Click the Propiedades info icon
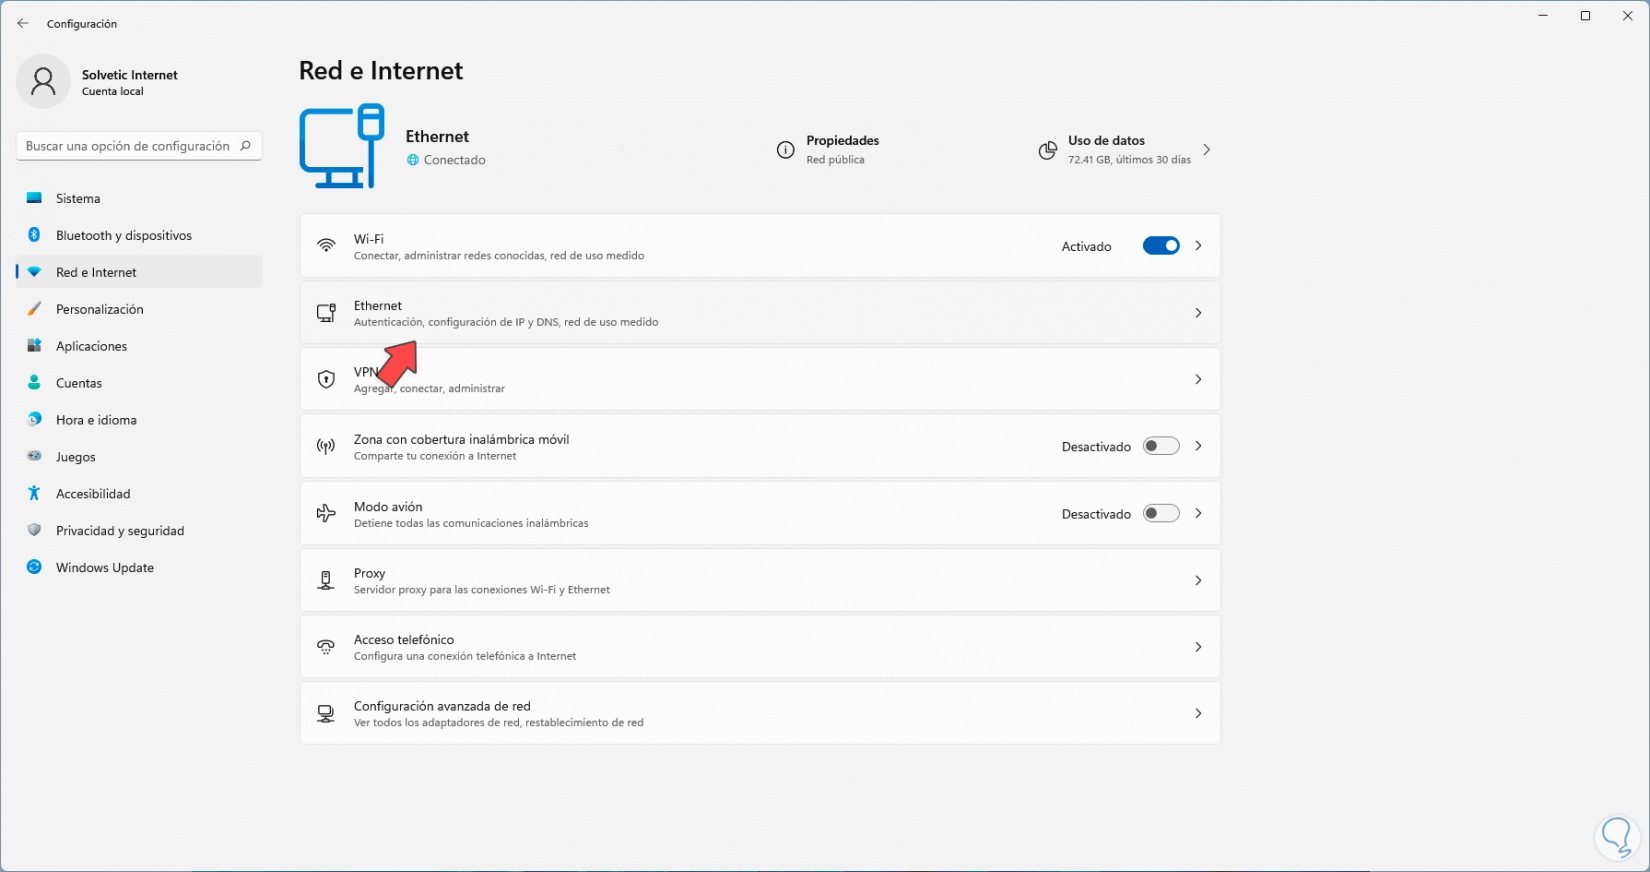The image size is (1650, 872). (x=786, y=150)
